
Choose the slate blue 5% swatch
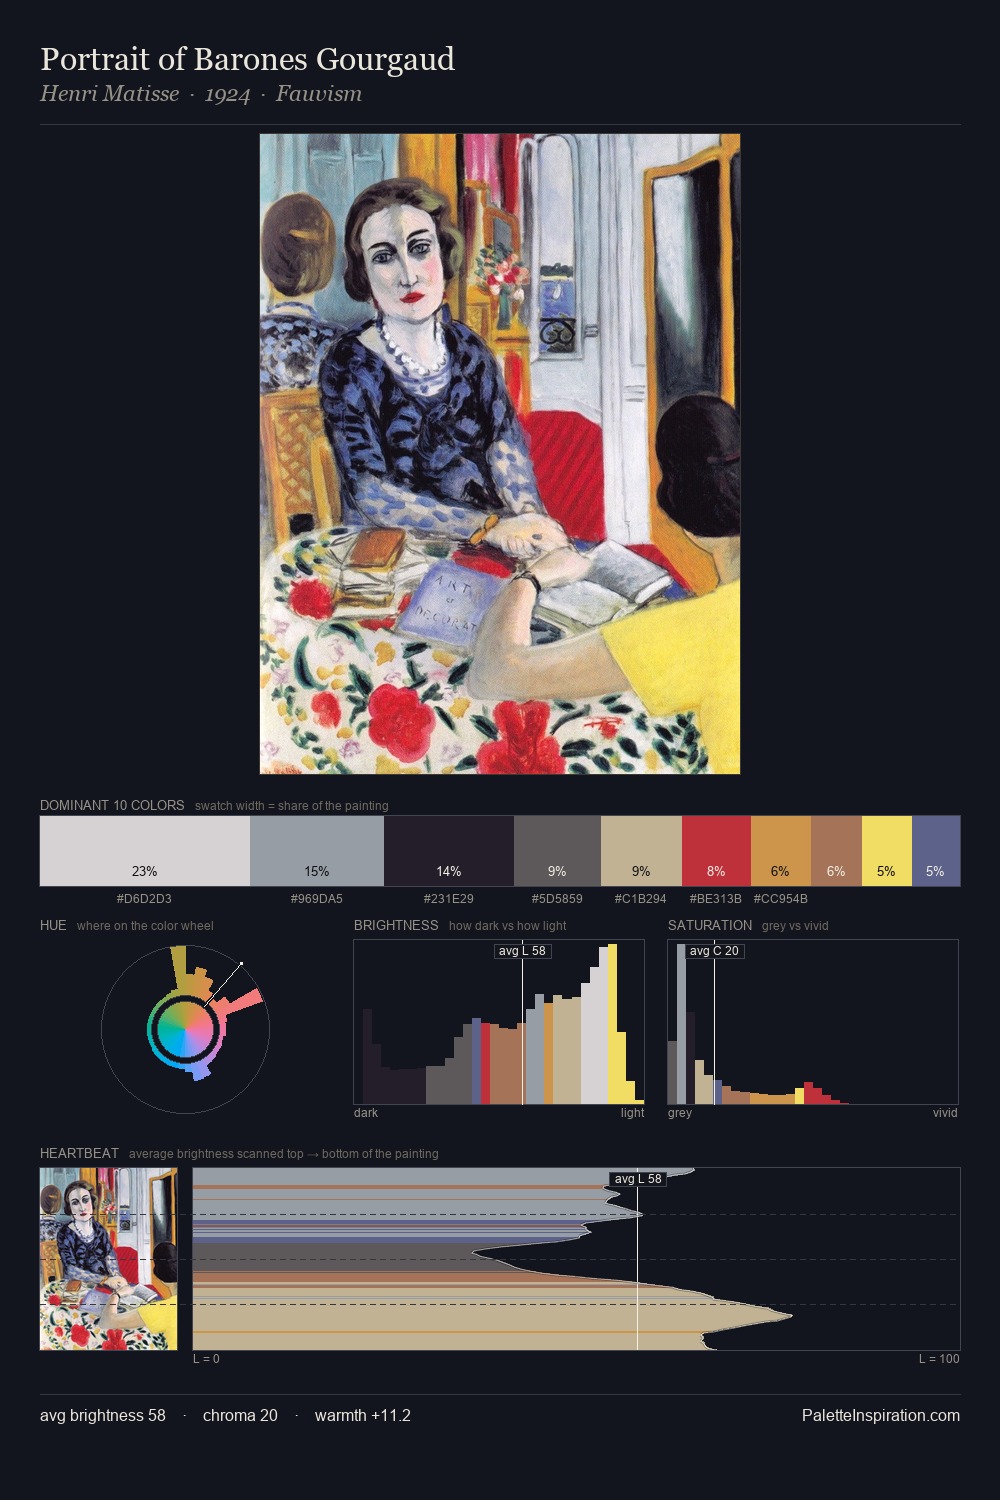click(x=936, y=851)
